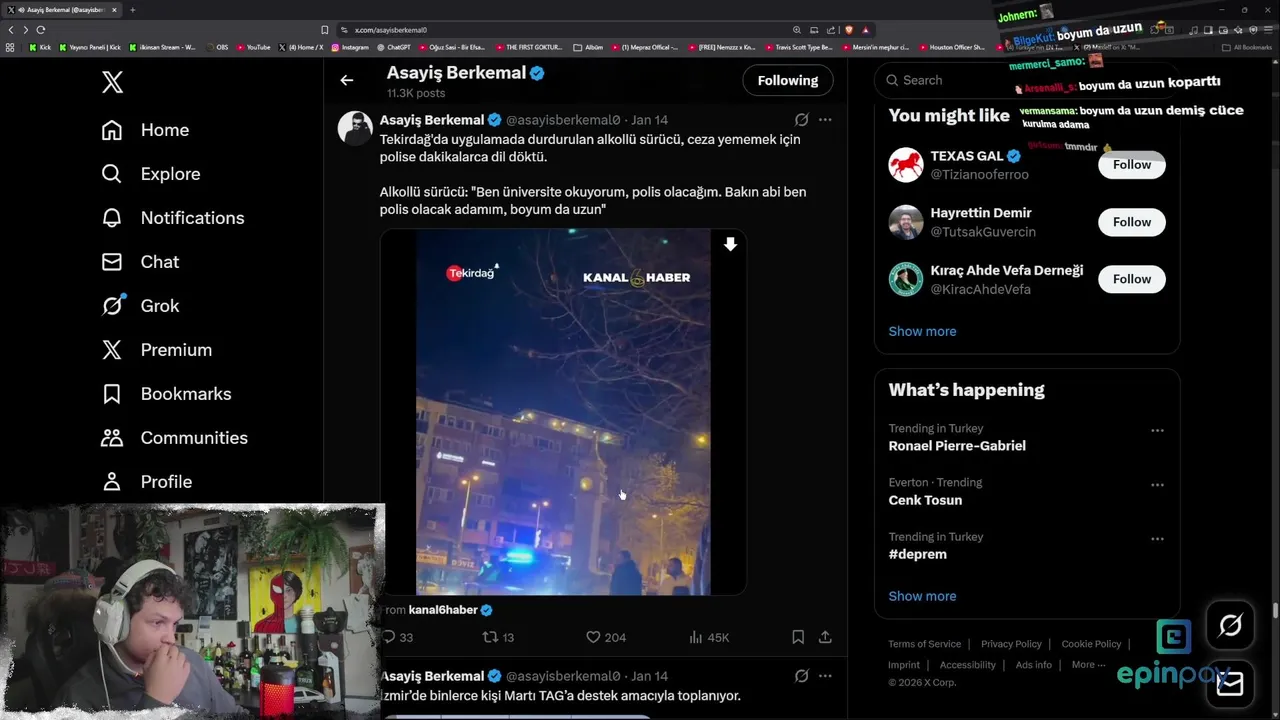Open the Premium page

click(156, 350)
